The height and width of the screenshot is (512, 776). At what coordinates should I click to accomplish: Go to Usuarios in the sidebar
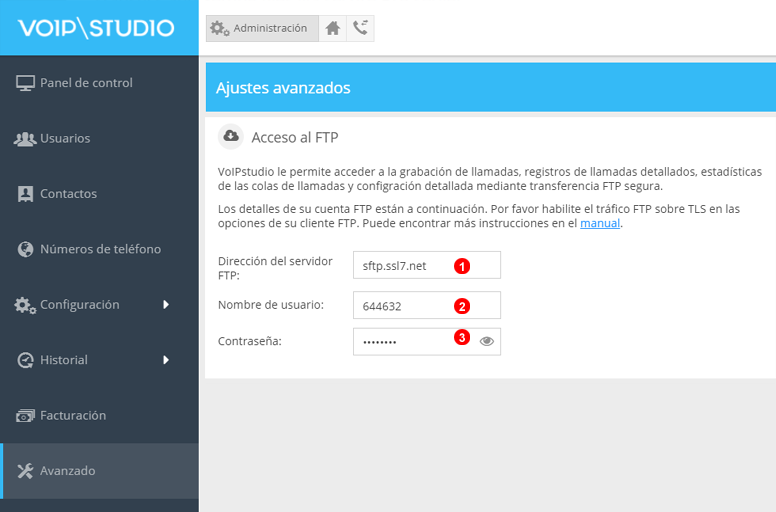coord(65,138)
